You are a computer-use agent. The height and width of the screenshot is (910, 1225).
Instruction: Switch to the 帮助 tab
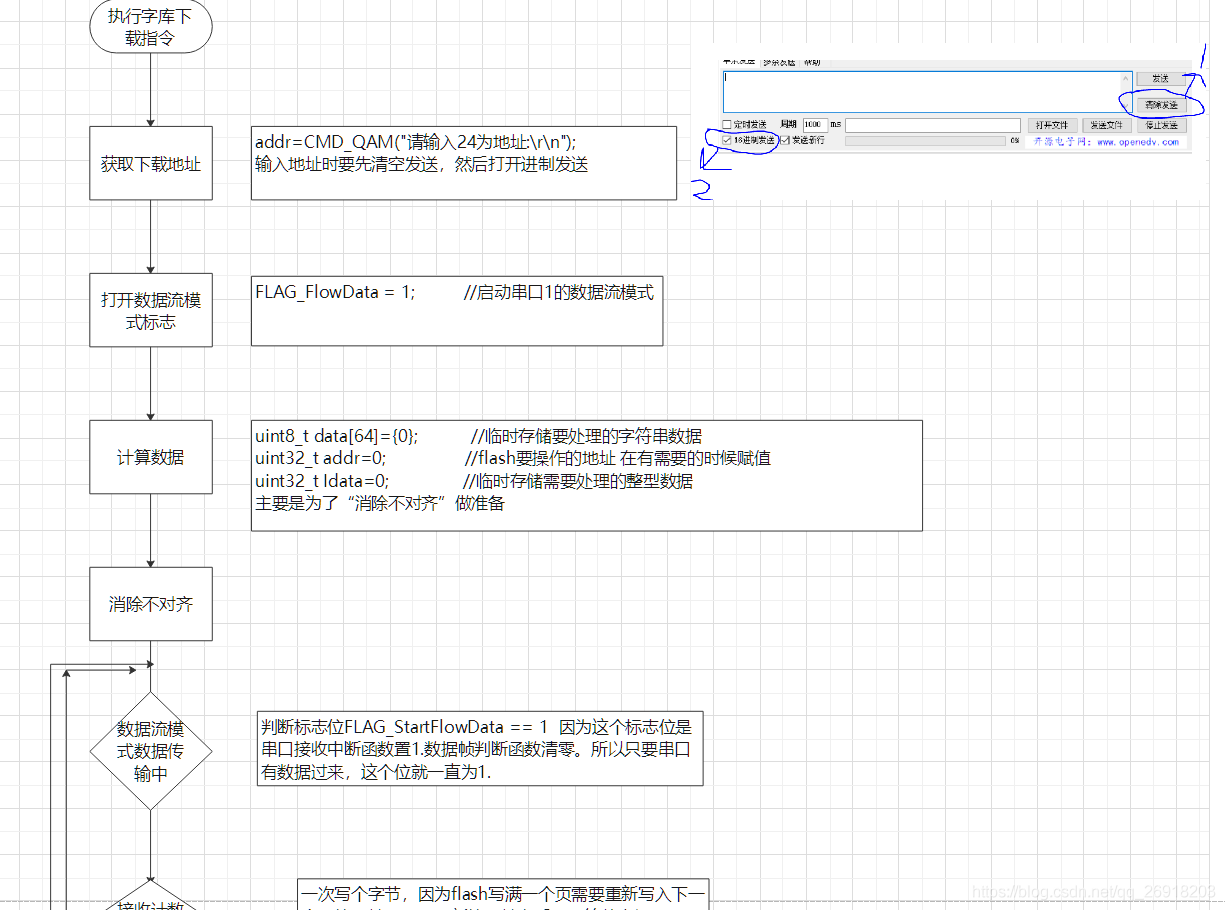point(811,62)
